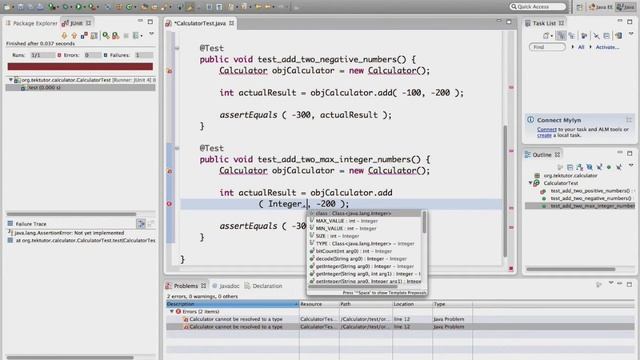Collapse org.tektutor.calculator.CalculatorTest node in JUnit tree
The width and height of the screenshot is (640, 360).
(x=11, y=80)
